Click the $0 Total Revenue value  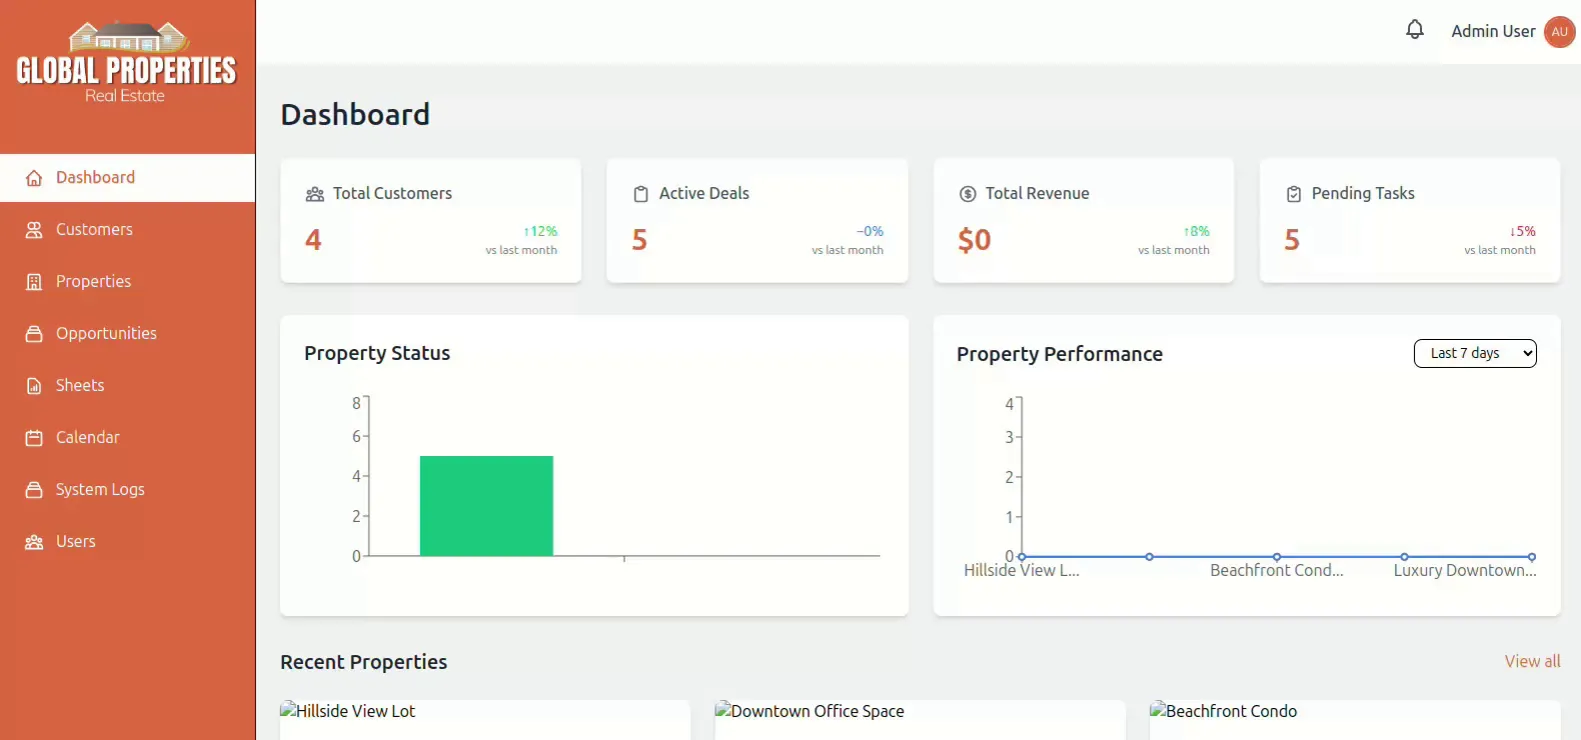(x=974, y=240)
